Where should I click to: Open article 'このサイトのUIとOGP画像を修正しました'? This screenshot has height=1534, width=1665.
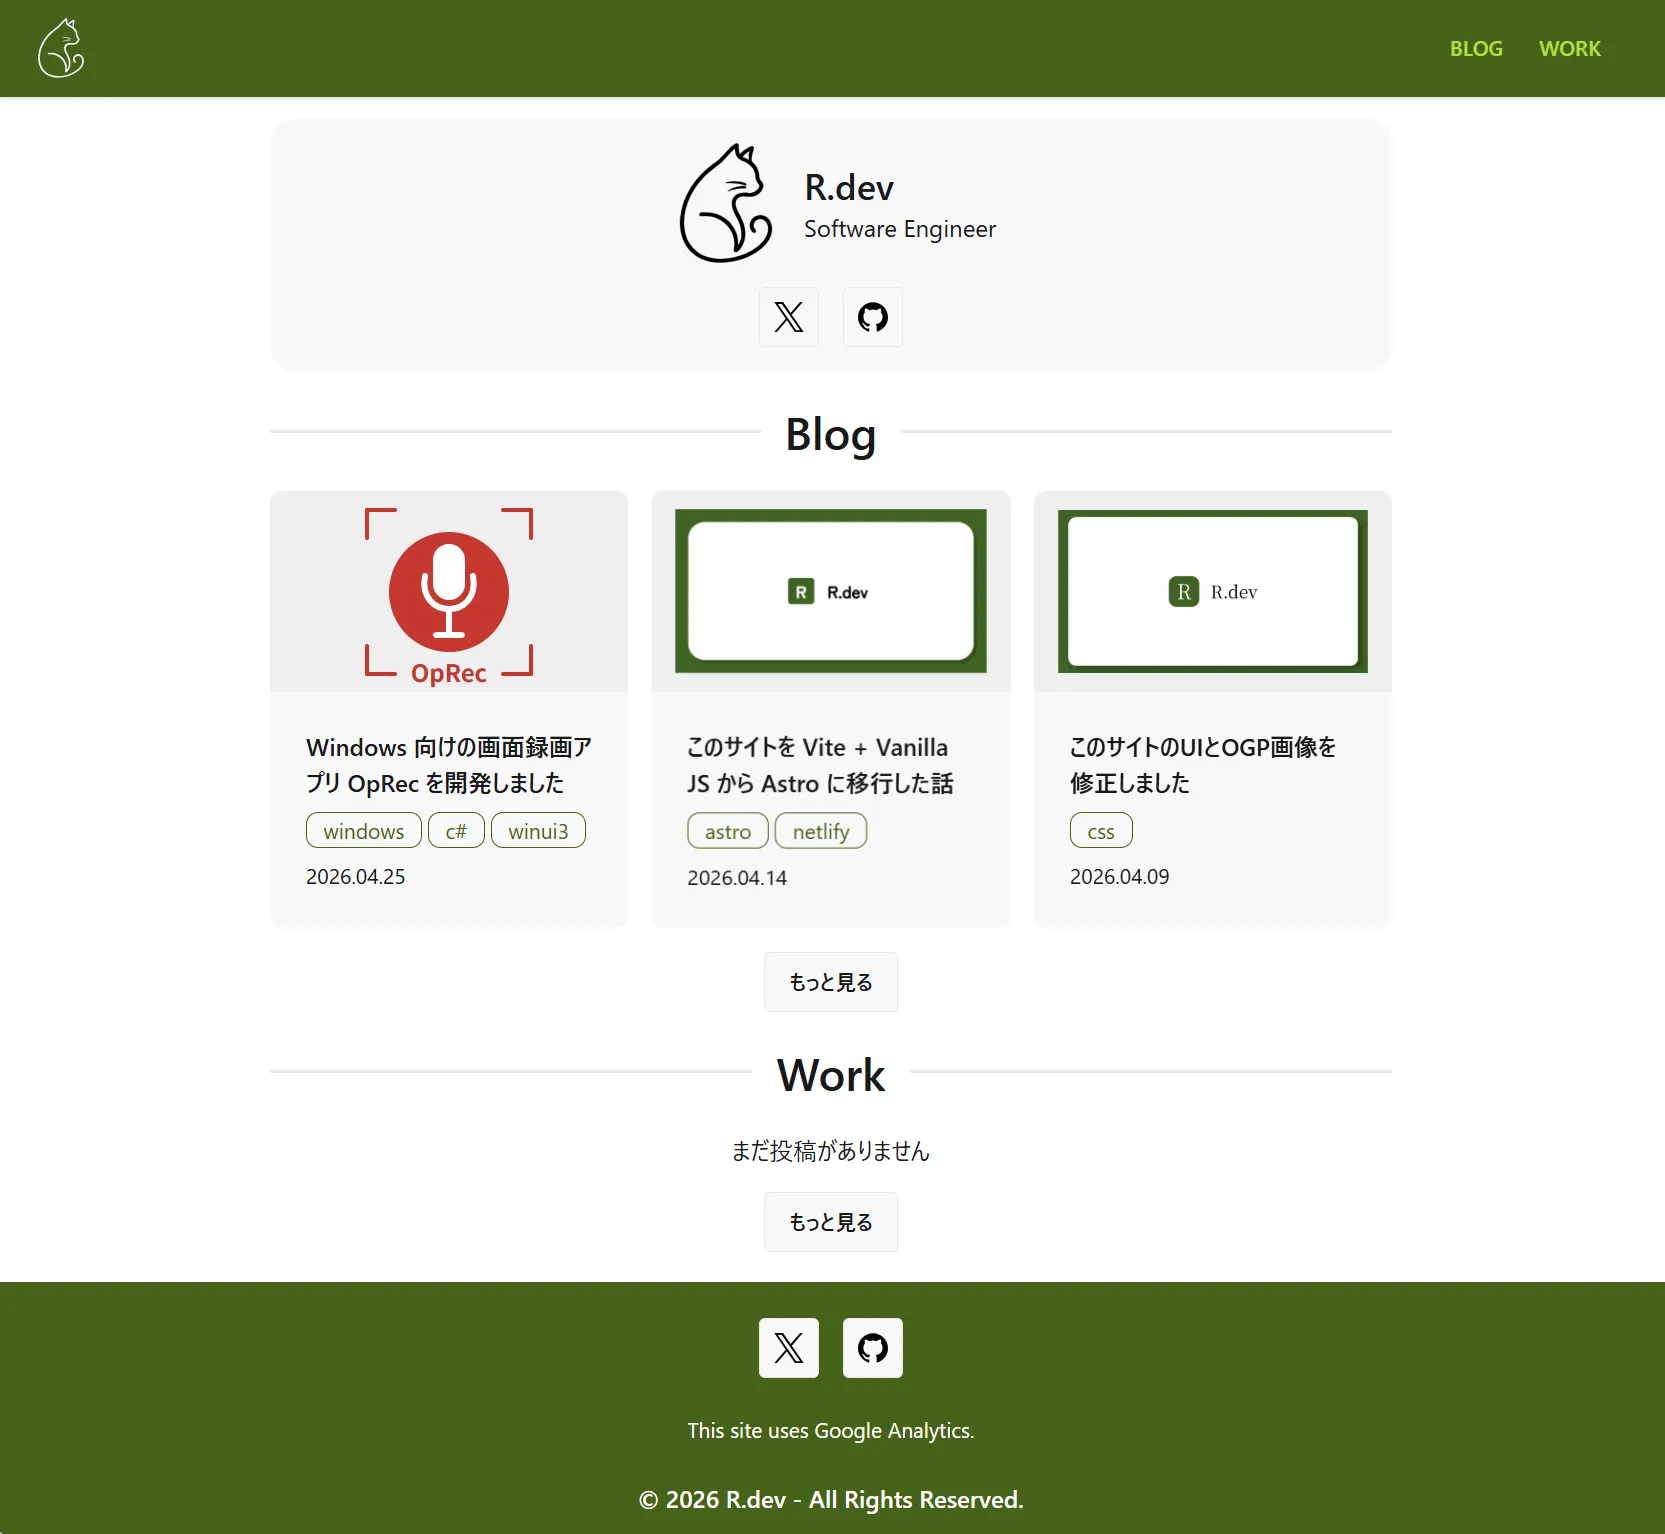coord(1203,765)
